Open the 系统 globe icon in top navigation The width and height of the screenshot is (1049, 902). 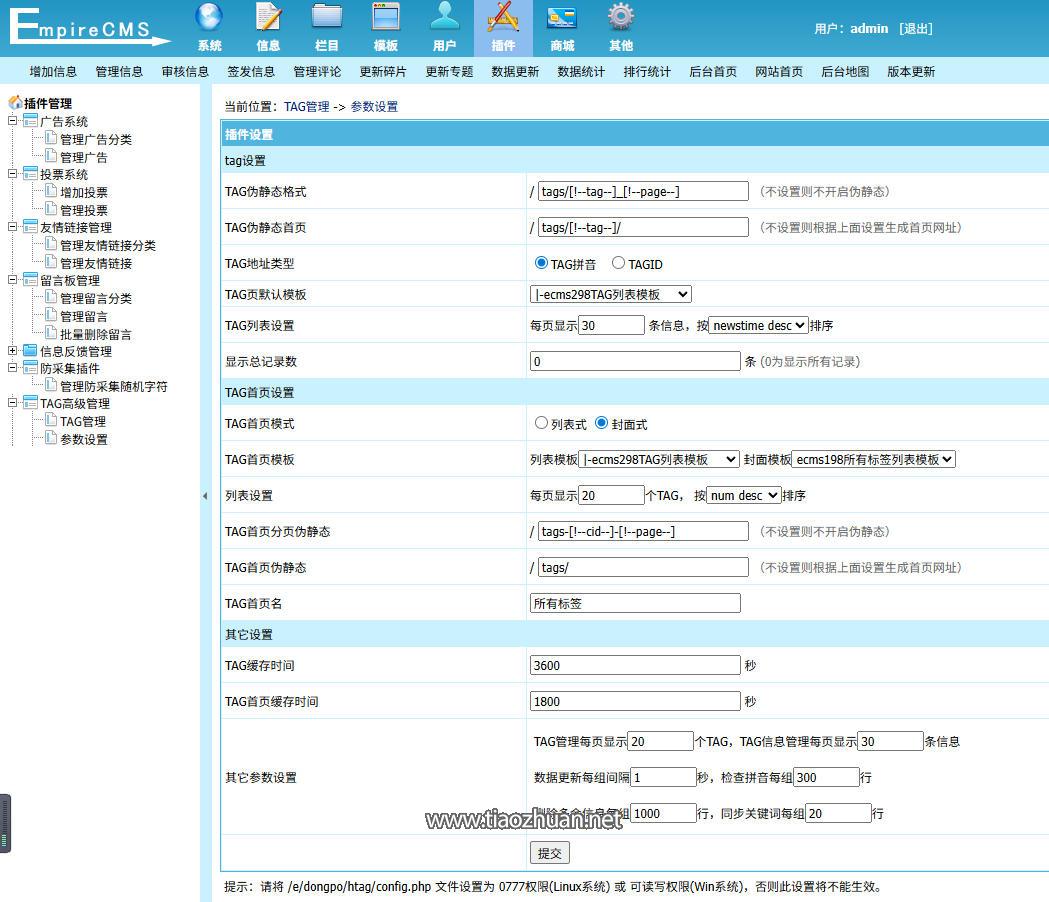coord(209,18)
